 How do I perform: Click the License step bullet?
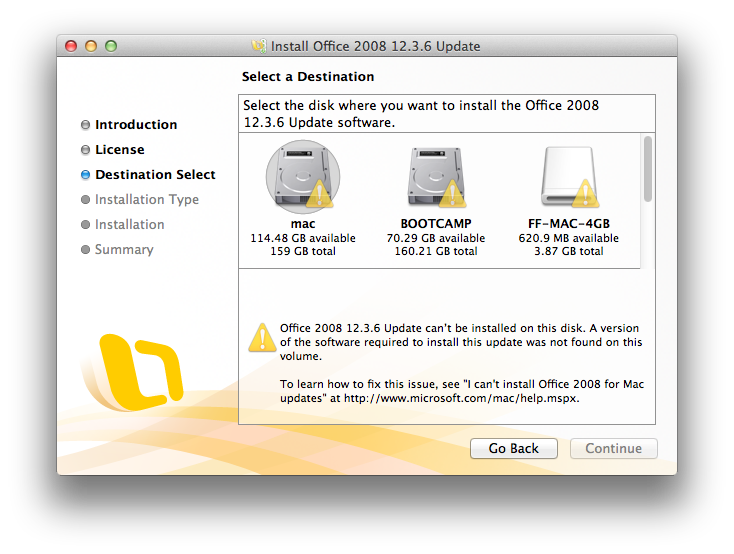pos(85,150)
